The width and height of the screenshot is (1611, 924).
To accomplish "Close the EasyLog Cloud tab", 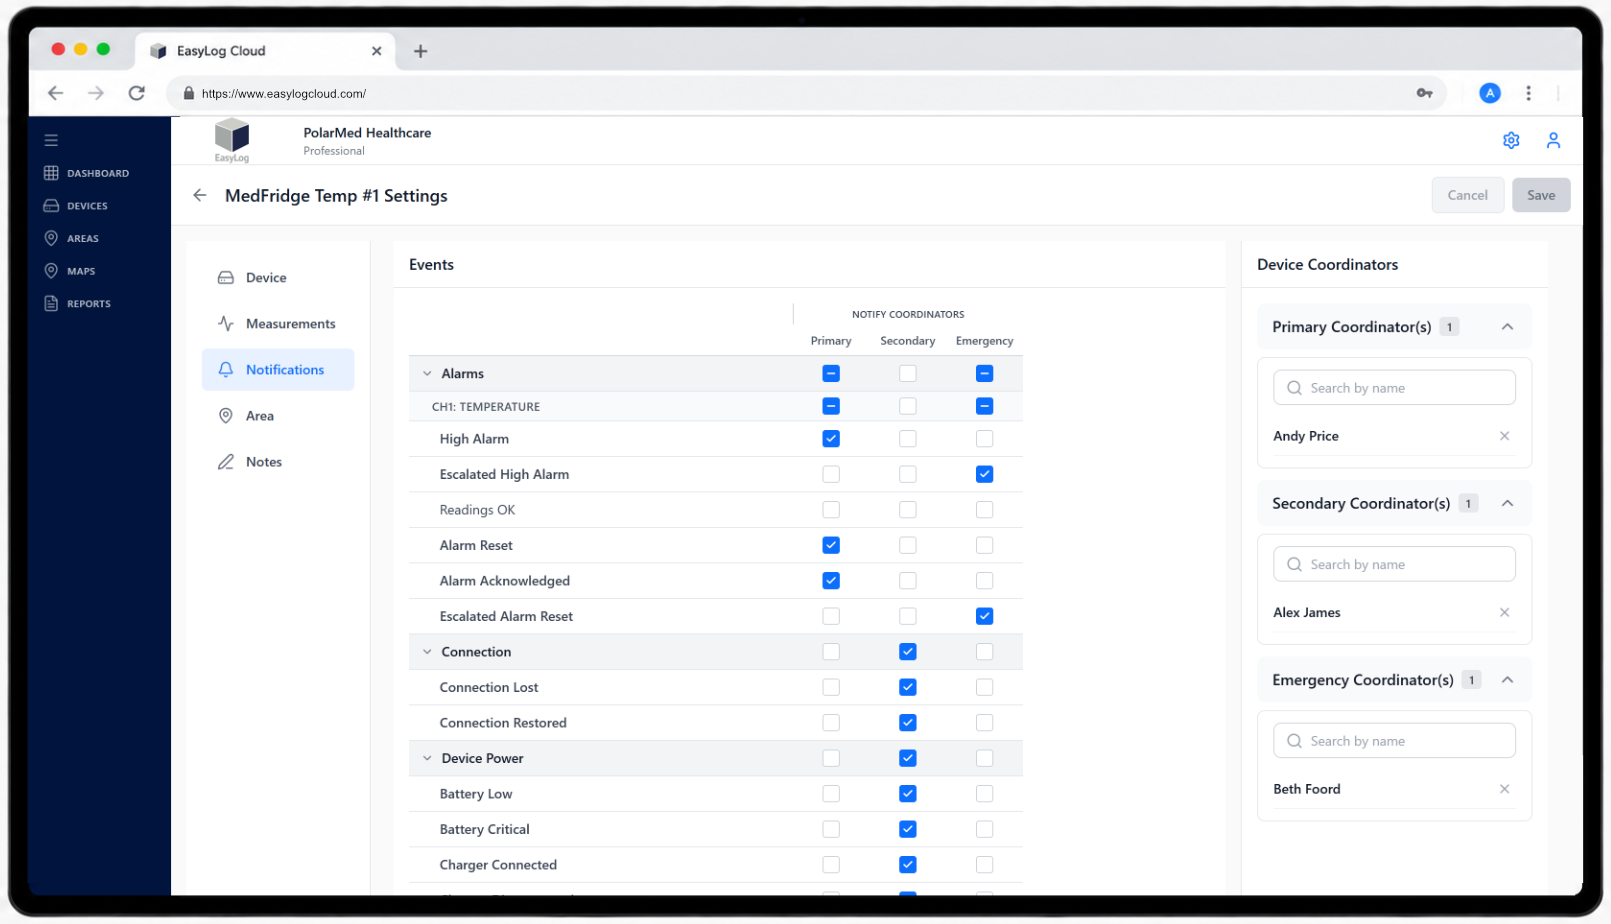I will click(376, 51).
